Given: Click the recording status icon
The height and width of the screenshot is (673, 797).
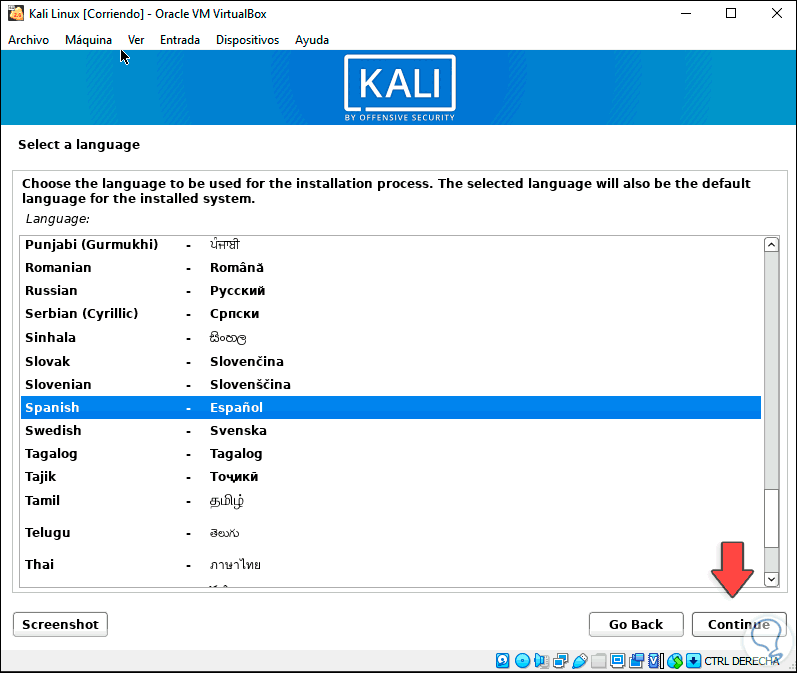Looking at the screenshot, I should pyautogui.click(x=636, y=660).
